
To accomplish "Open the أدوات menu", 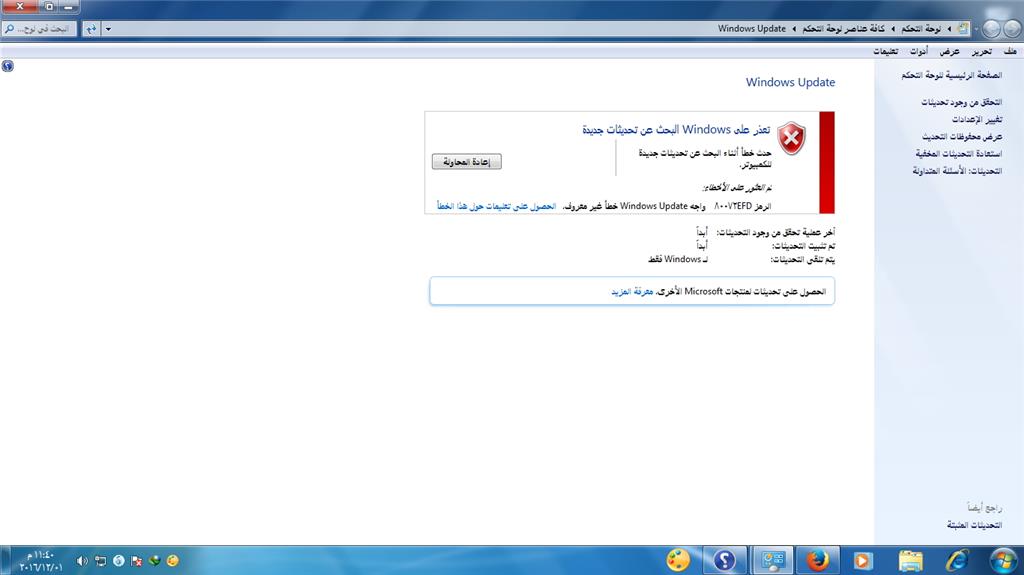I will click(919, 51).
